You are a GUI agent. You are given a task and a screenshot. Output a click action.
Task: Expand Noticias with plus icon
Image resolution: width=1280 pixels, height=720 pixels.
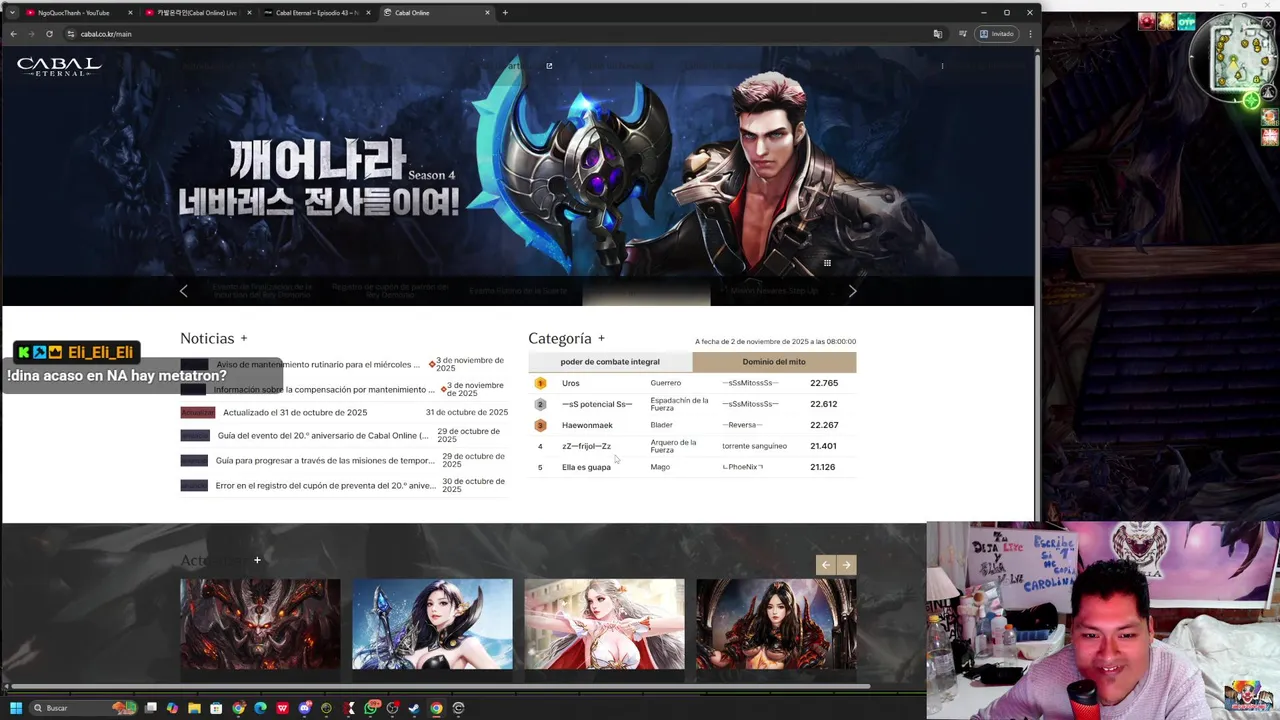click(243, 339)
